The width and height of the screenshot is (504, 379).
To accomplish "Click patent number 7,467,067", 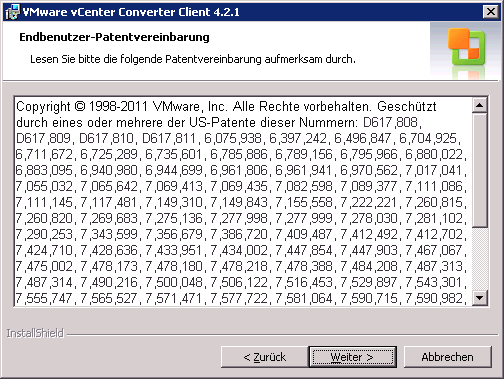I will [434, 250].
